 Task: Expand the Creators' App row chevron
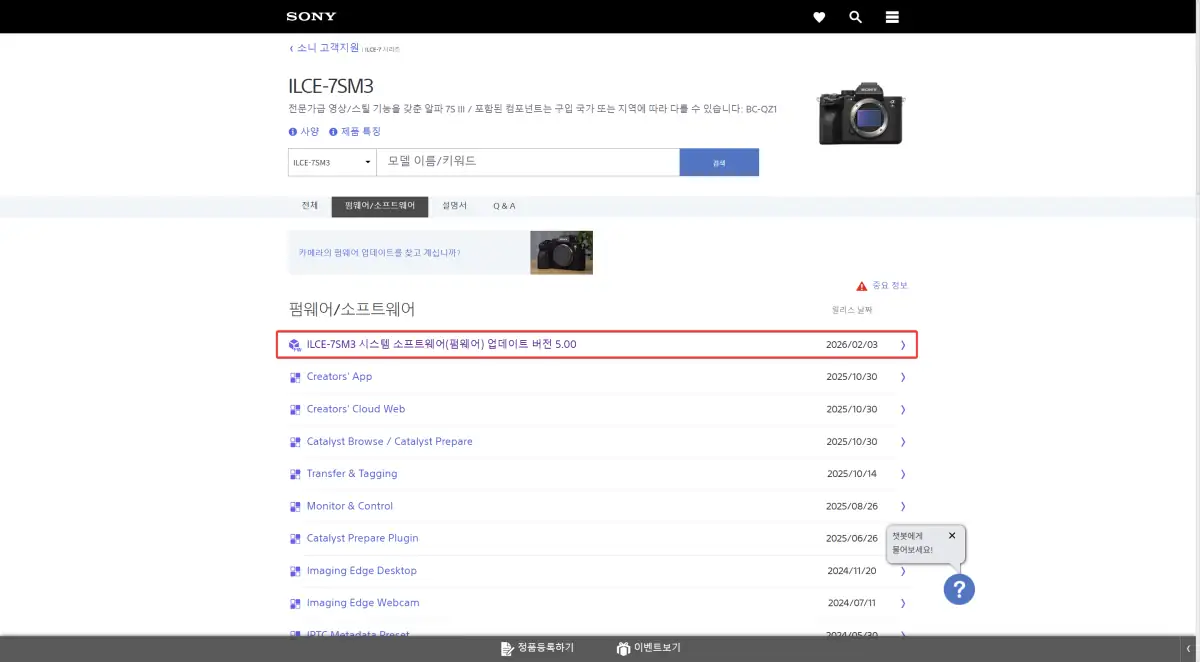click(x=902, y=377)
